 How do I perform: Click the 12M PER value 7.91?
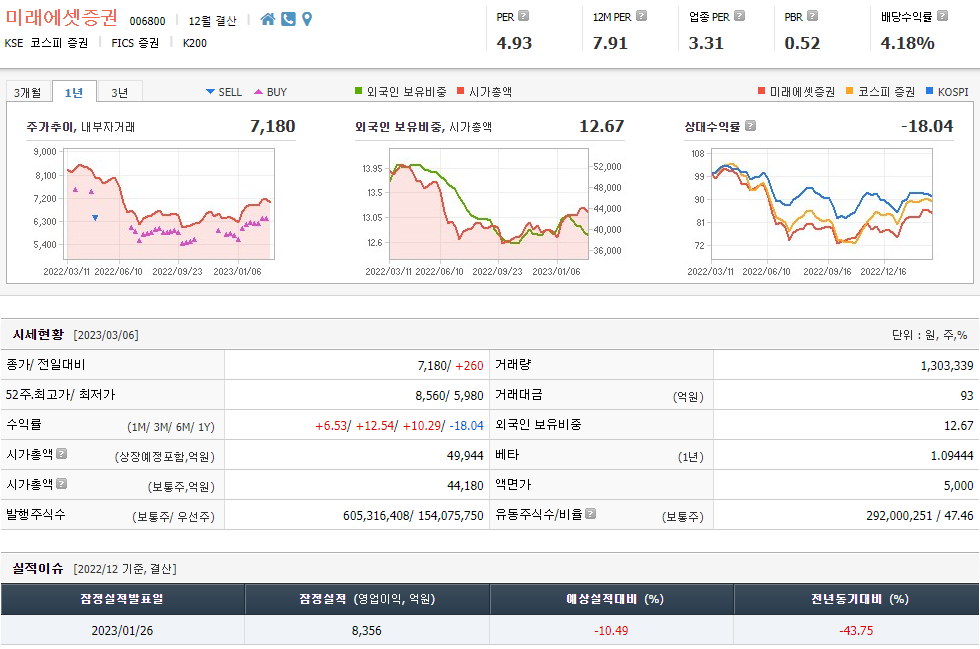[610, 43]
